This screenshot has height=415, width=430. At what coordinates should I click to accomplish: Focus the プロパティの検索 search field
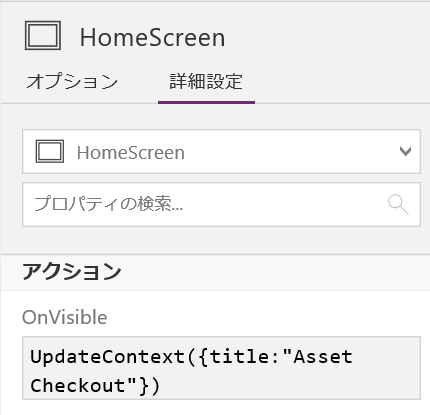point(221,204)
